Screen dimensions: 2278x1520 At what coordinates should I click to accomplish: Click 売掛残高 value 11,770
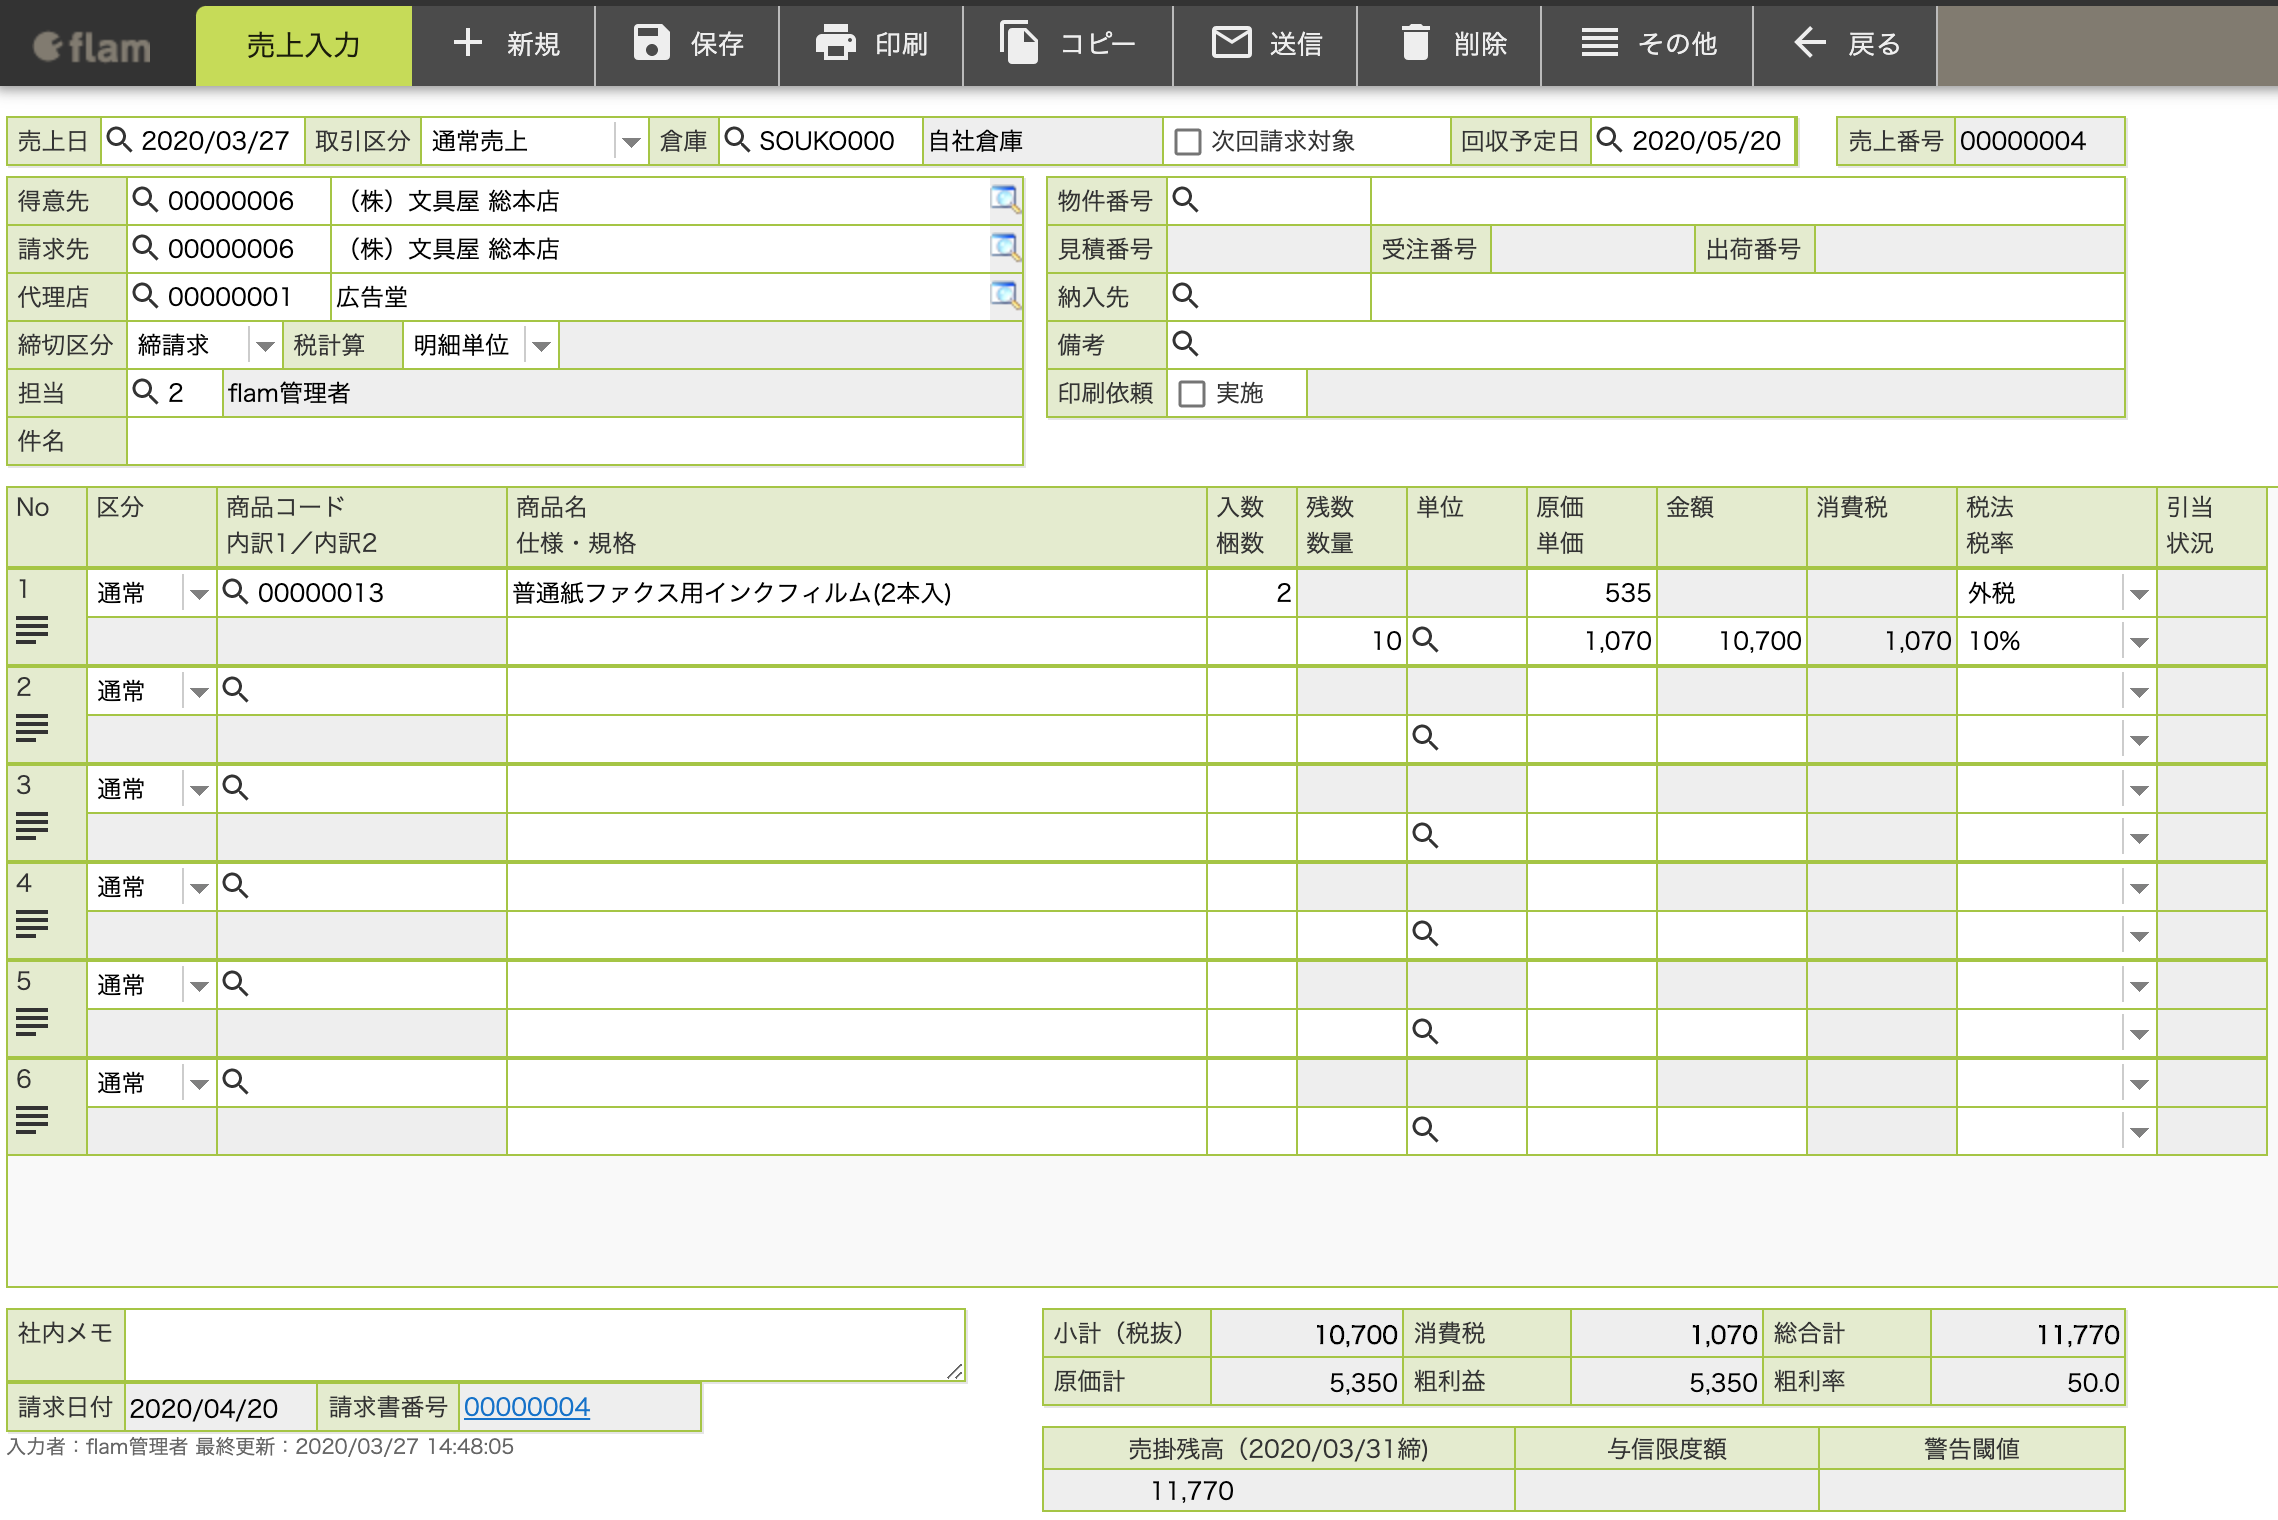1278,1490
